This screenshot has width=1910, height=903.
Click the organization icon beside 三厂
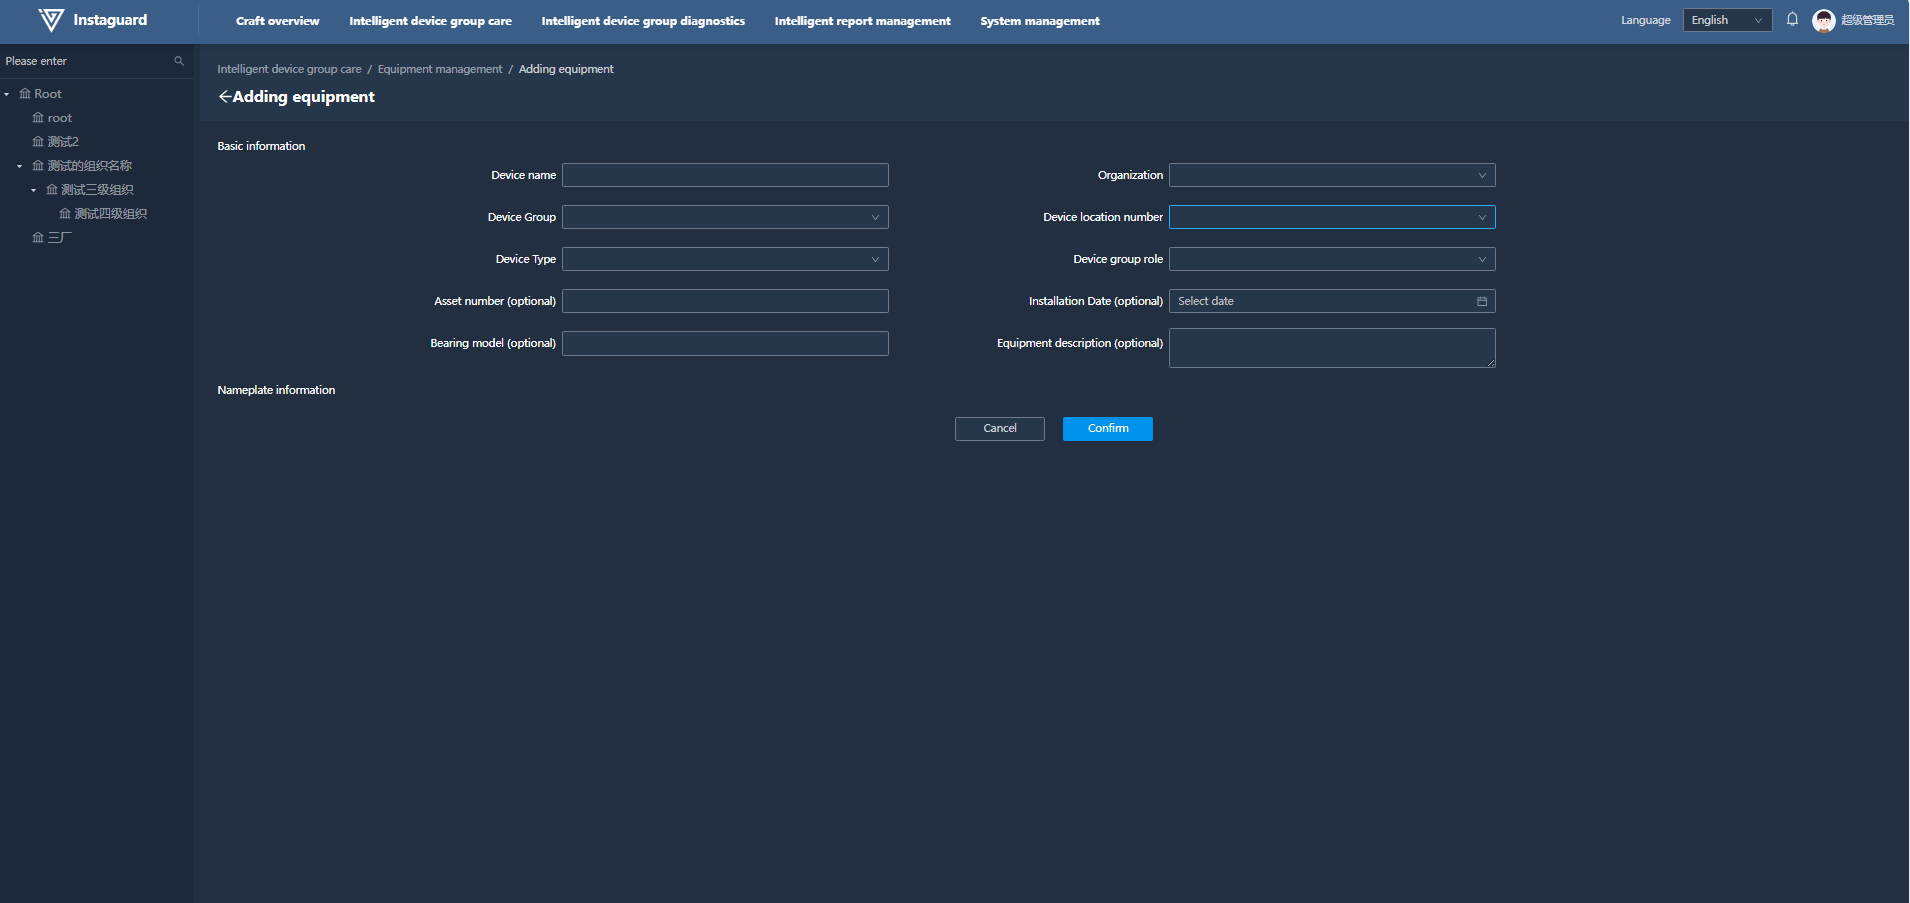pos(38,238)
